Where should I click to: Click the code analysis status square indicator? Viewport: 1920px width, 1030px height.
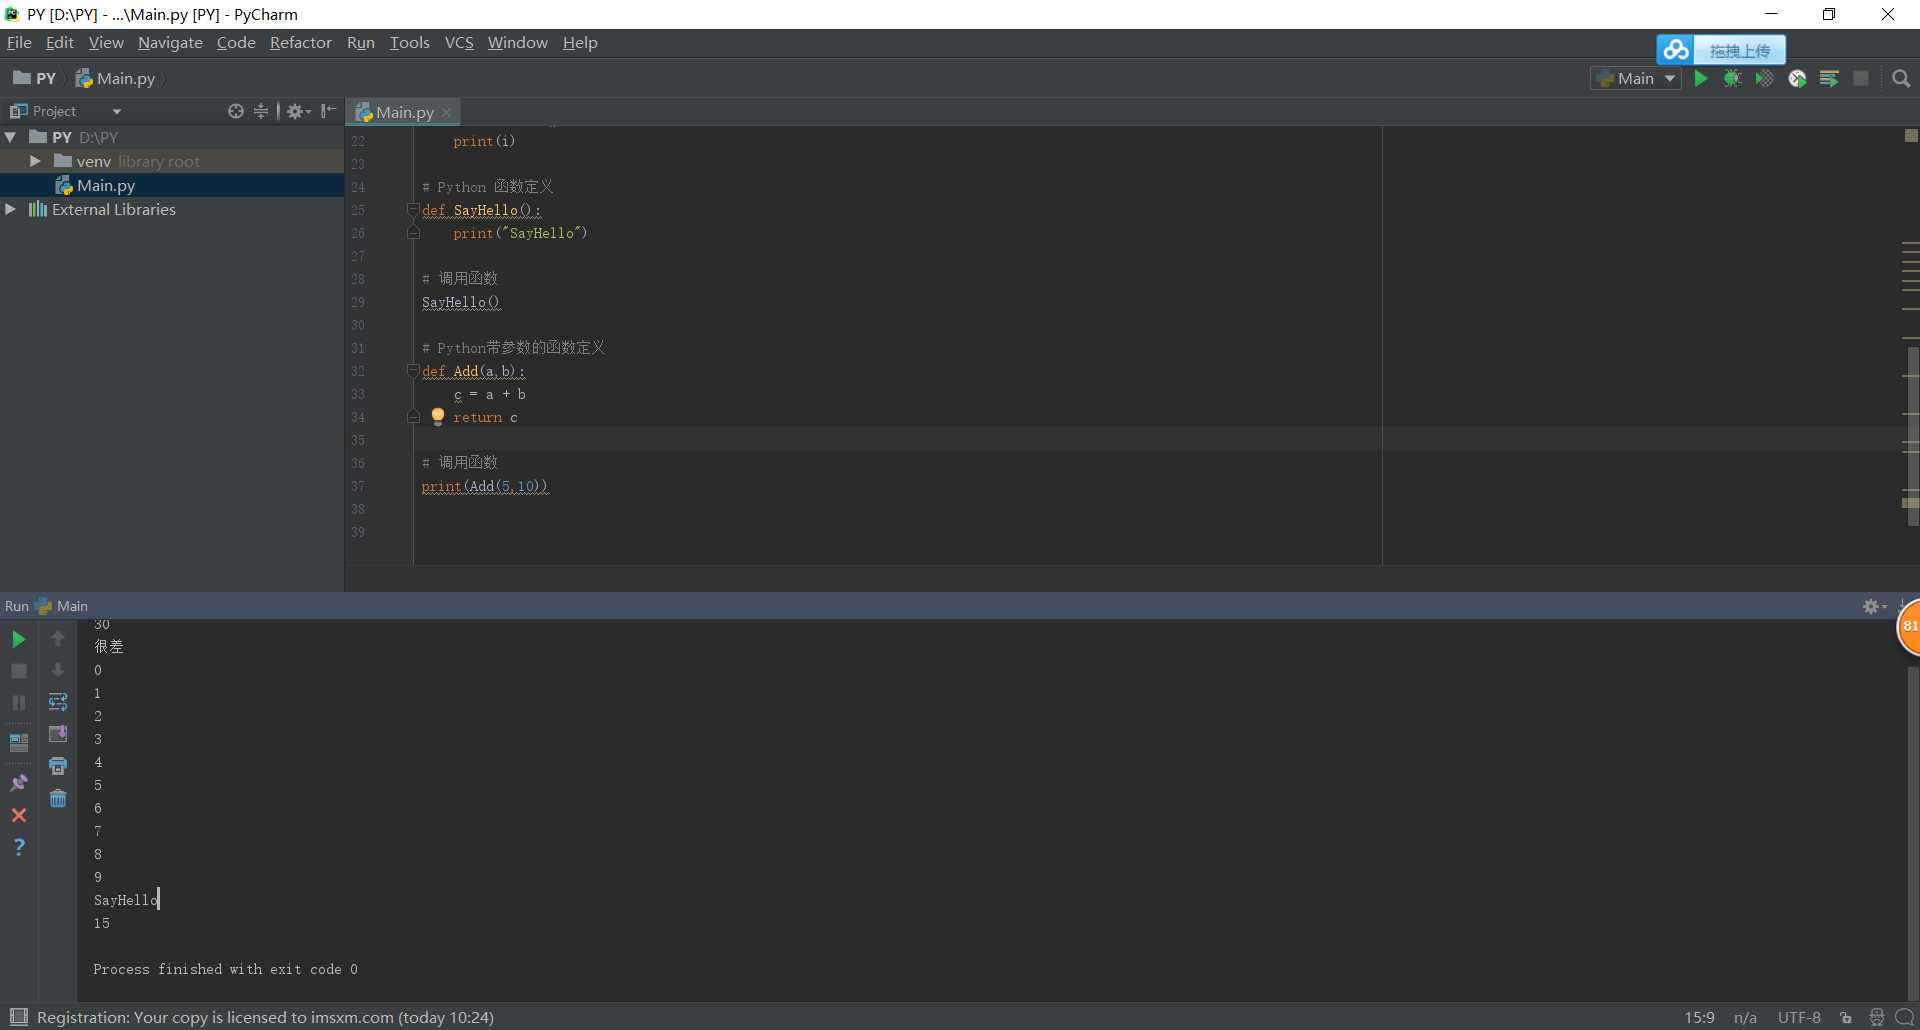point(1911,135)
